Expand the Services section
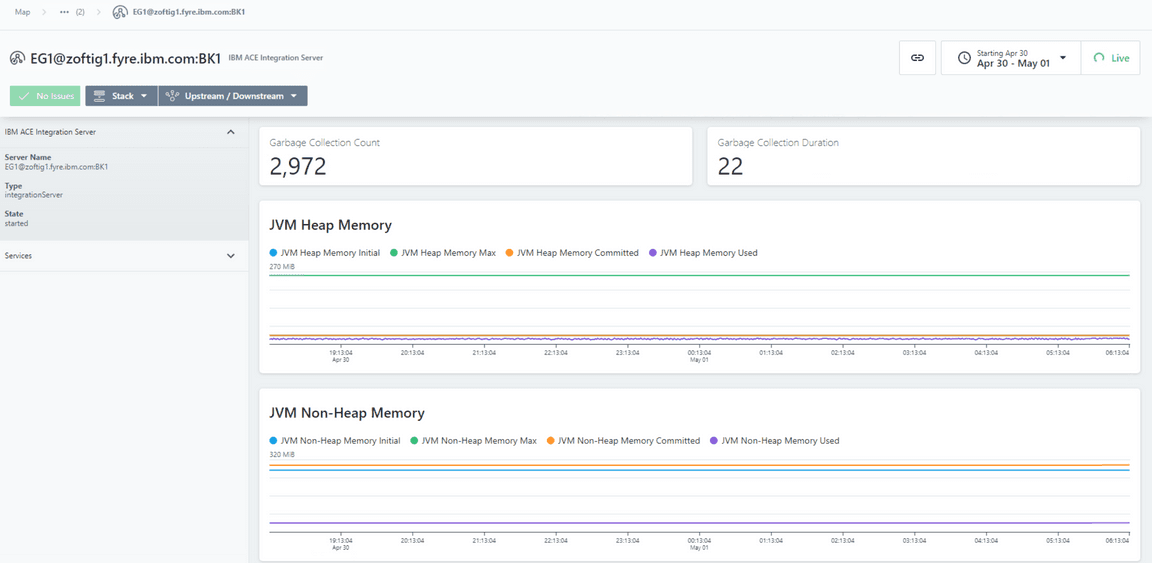 (231, 256)
